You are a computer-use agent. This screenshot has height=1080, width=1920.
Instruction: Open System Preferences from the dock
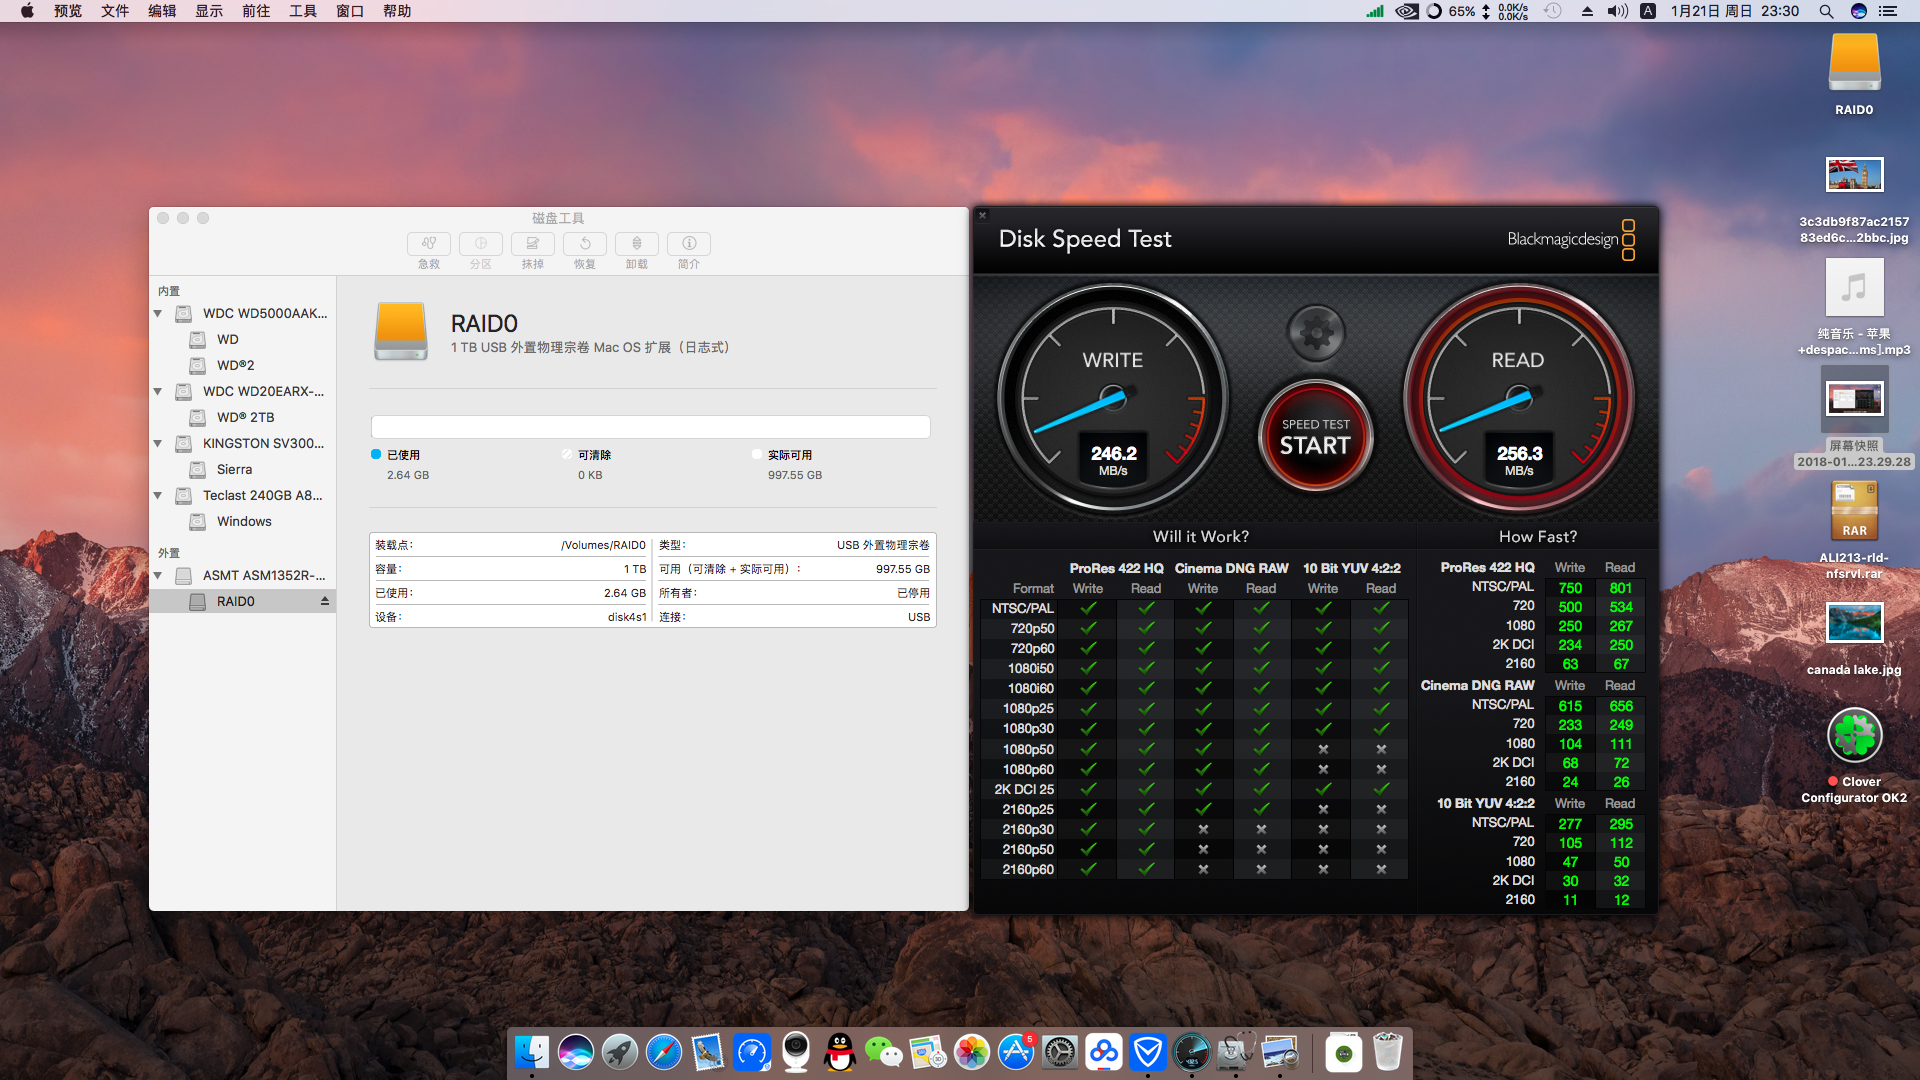click(x=1060, y=1052)
